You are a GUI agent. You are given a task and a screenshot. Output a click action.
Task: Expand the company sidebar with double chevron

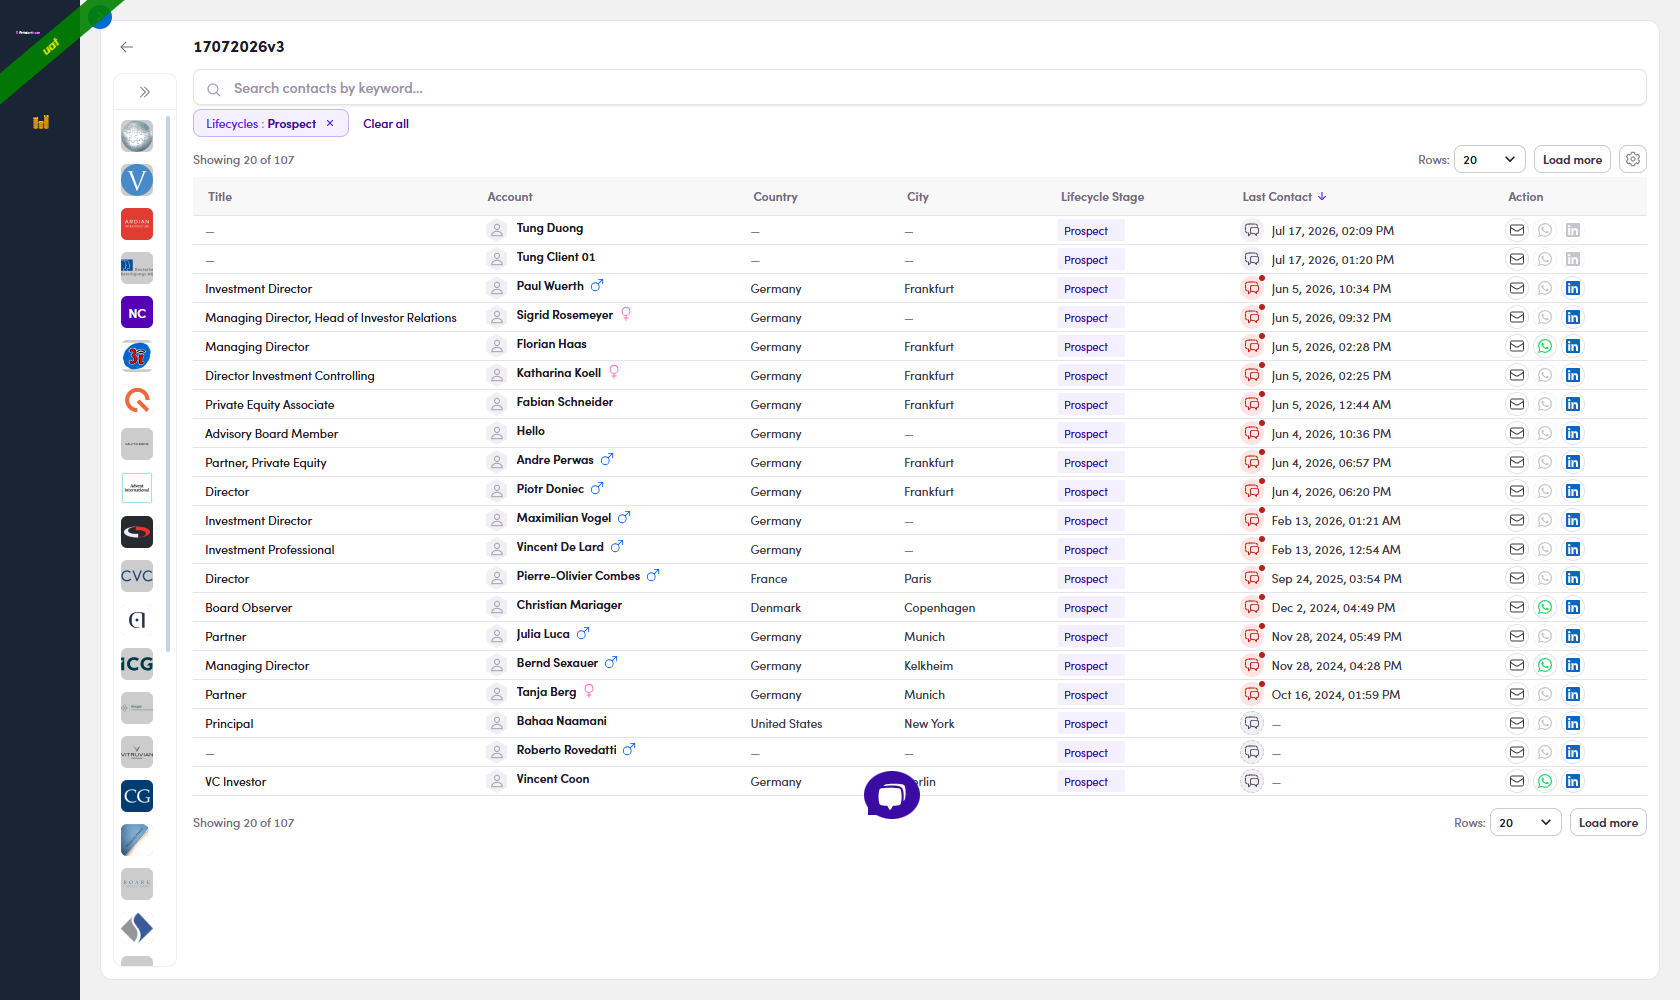click(145, 92)
